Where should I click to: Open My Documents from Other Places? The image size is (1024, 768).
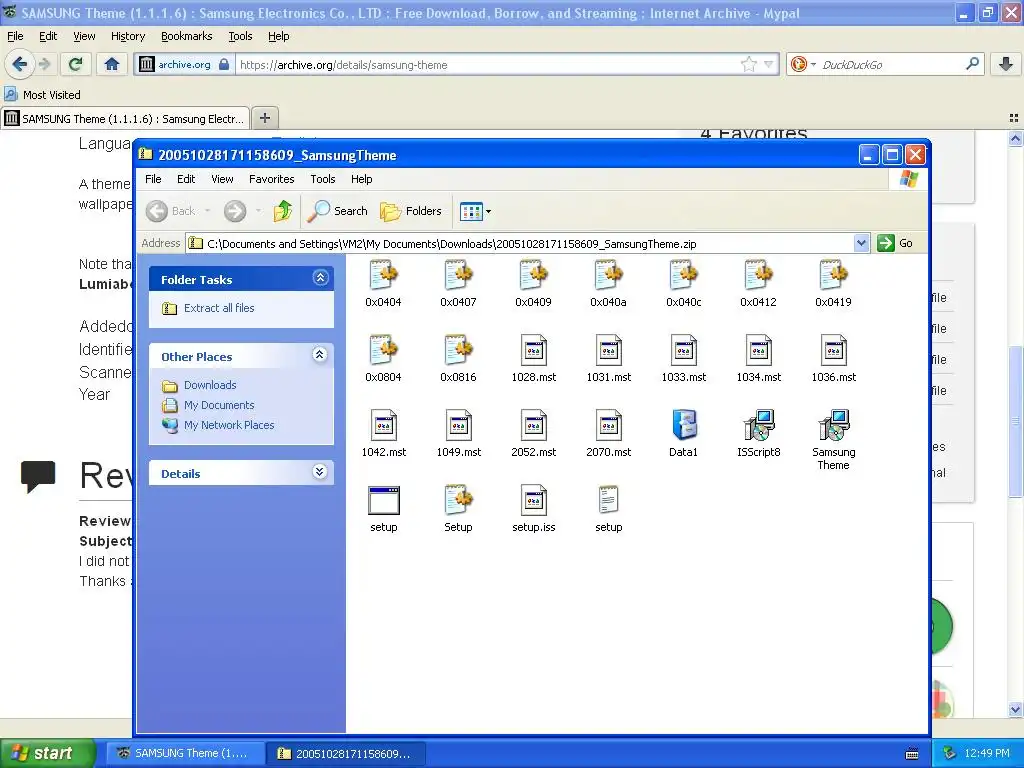[x=219, y=406]
